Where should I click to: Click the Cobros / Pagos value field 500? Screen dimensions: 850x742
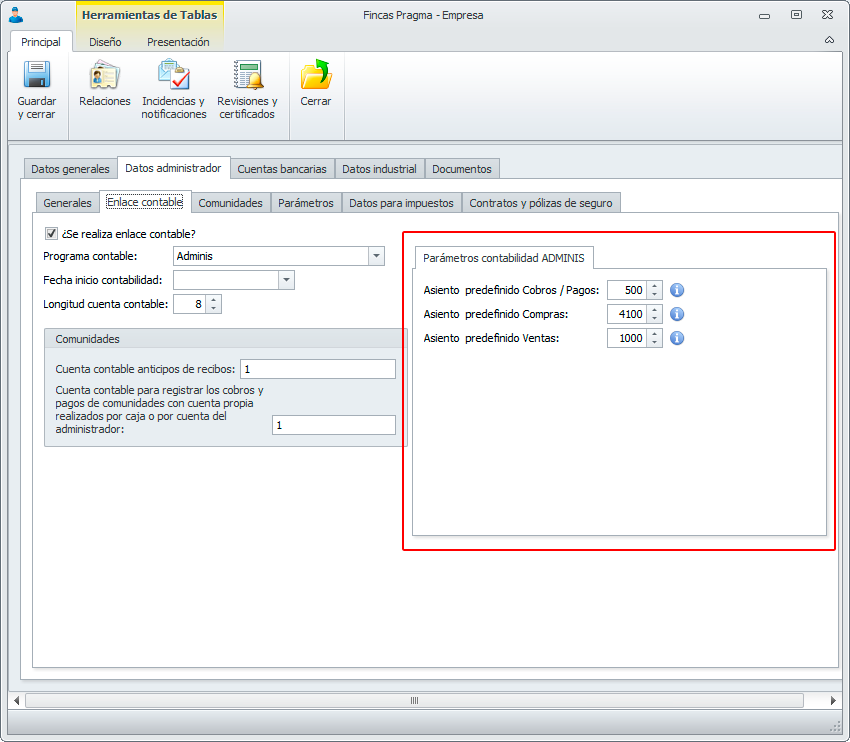(627, 290)
